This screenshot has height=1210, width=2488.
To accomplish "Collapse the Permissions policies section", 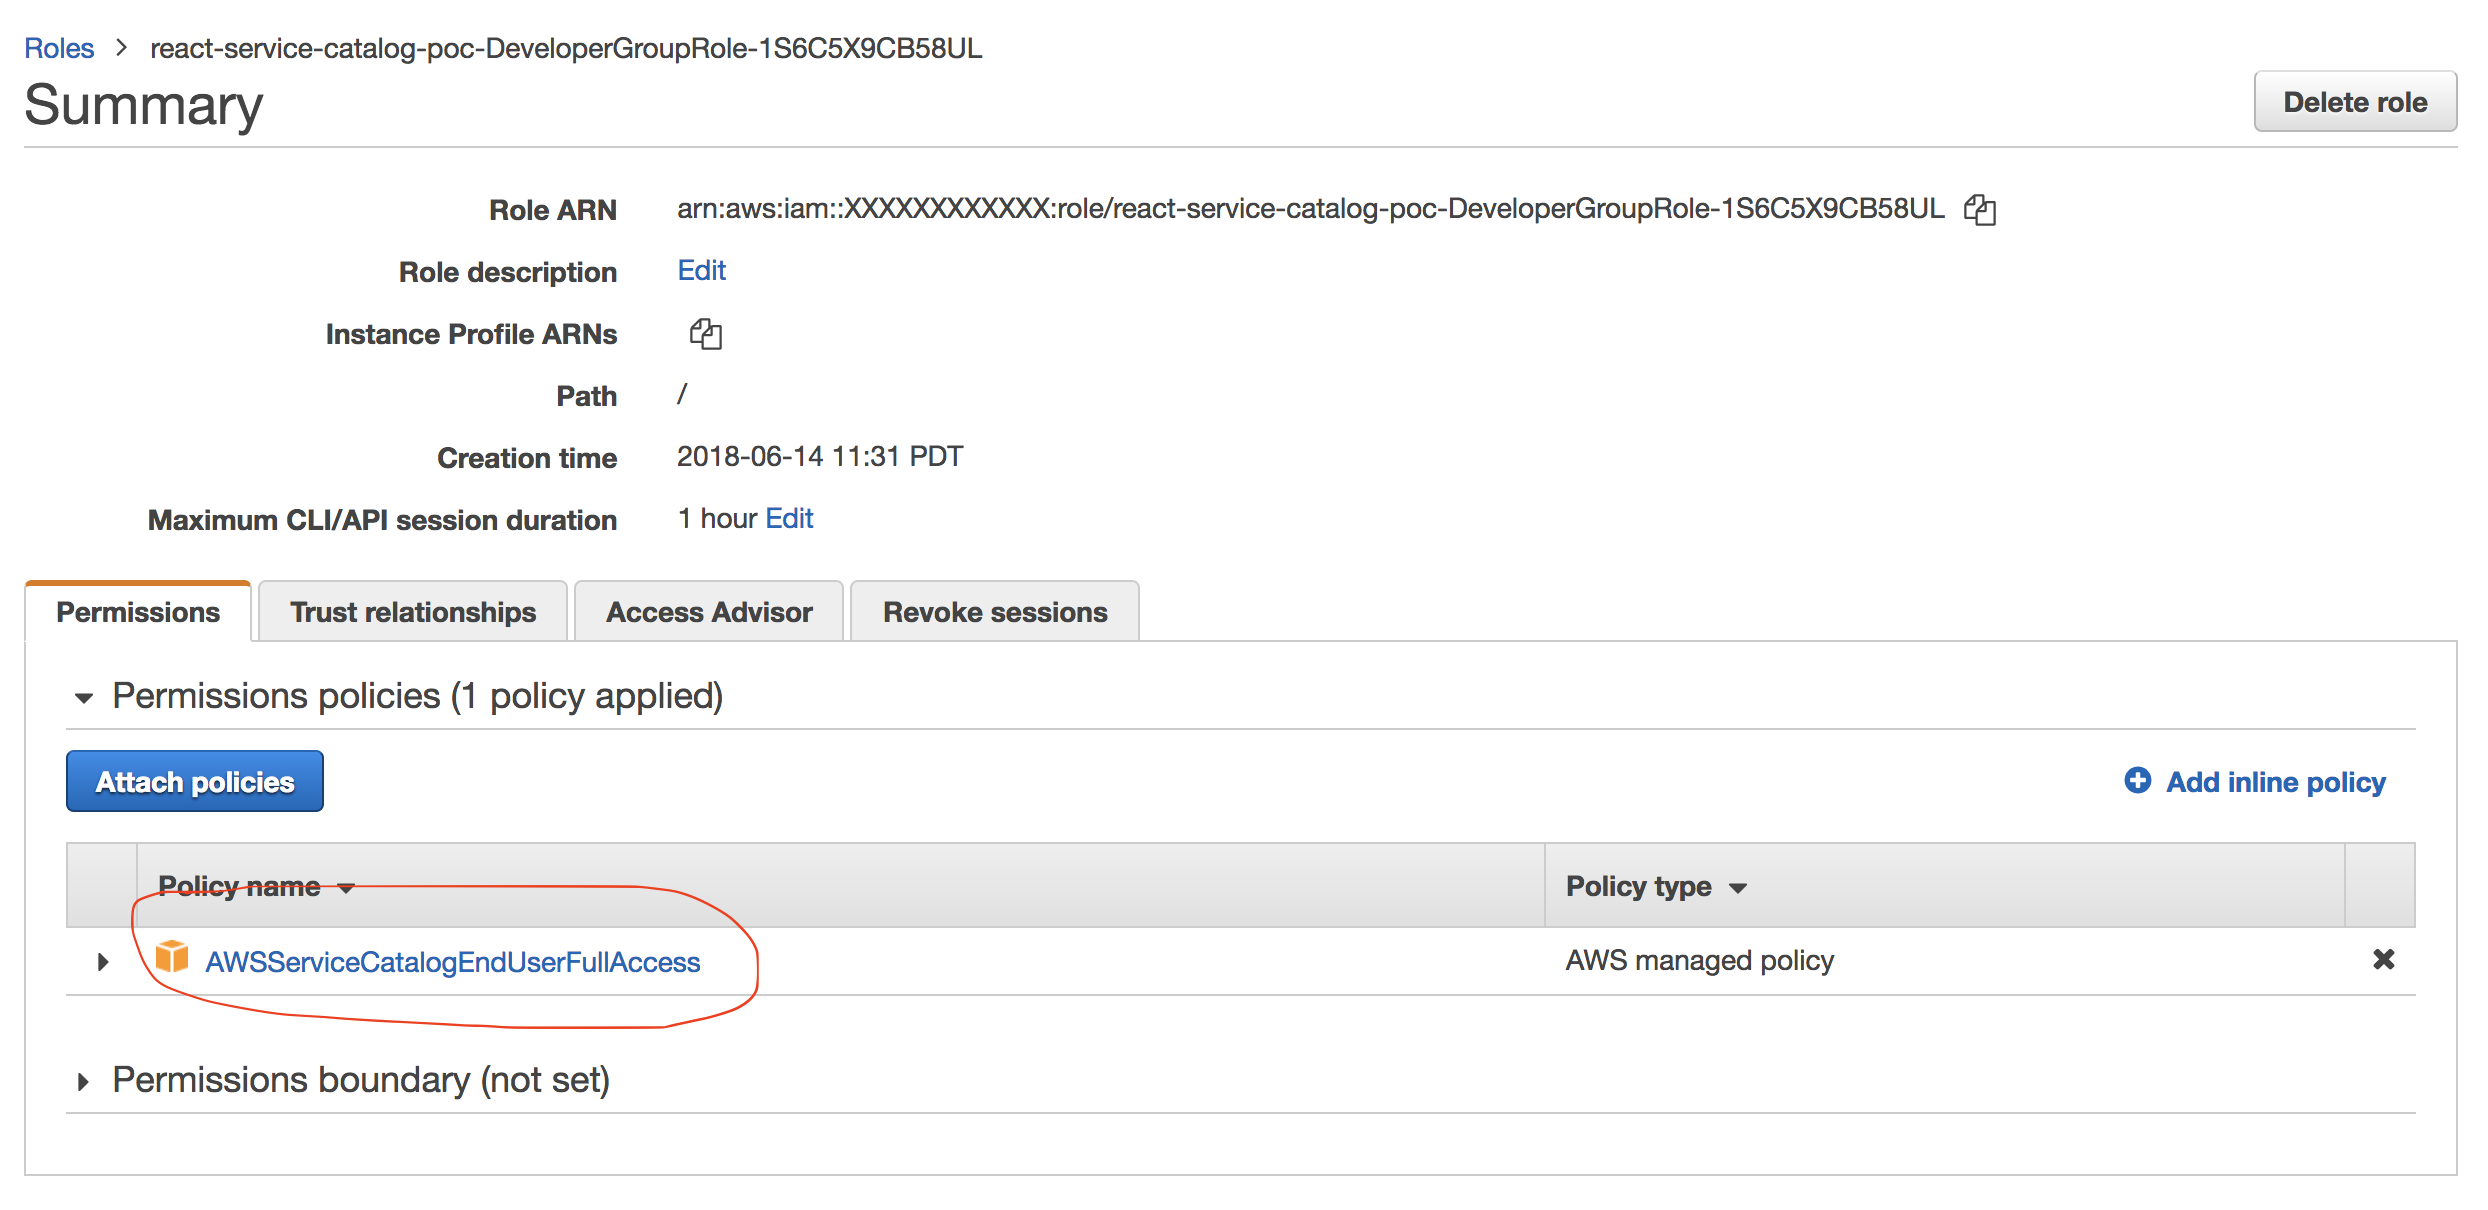I will pos(84,697).
